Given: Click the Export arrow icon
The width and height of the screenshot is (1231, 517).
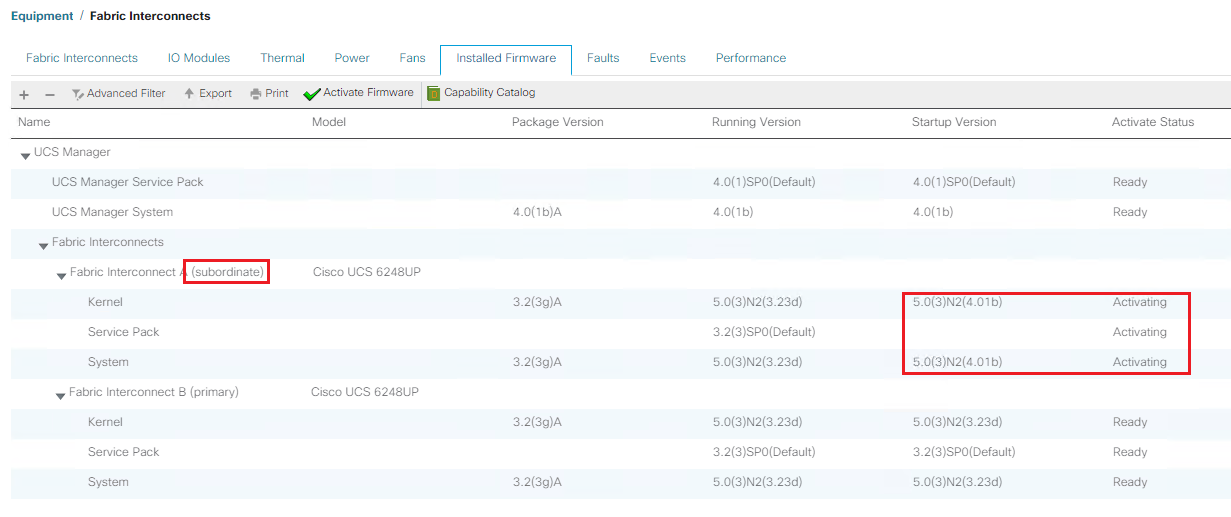Looking at the screenshot, I should pos(189,94).
